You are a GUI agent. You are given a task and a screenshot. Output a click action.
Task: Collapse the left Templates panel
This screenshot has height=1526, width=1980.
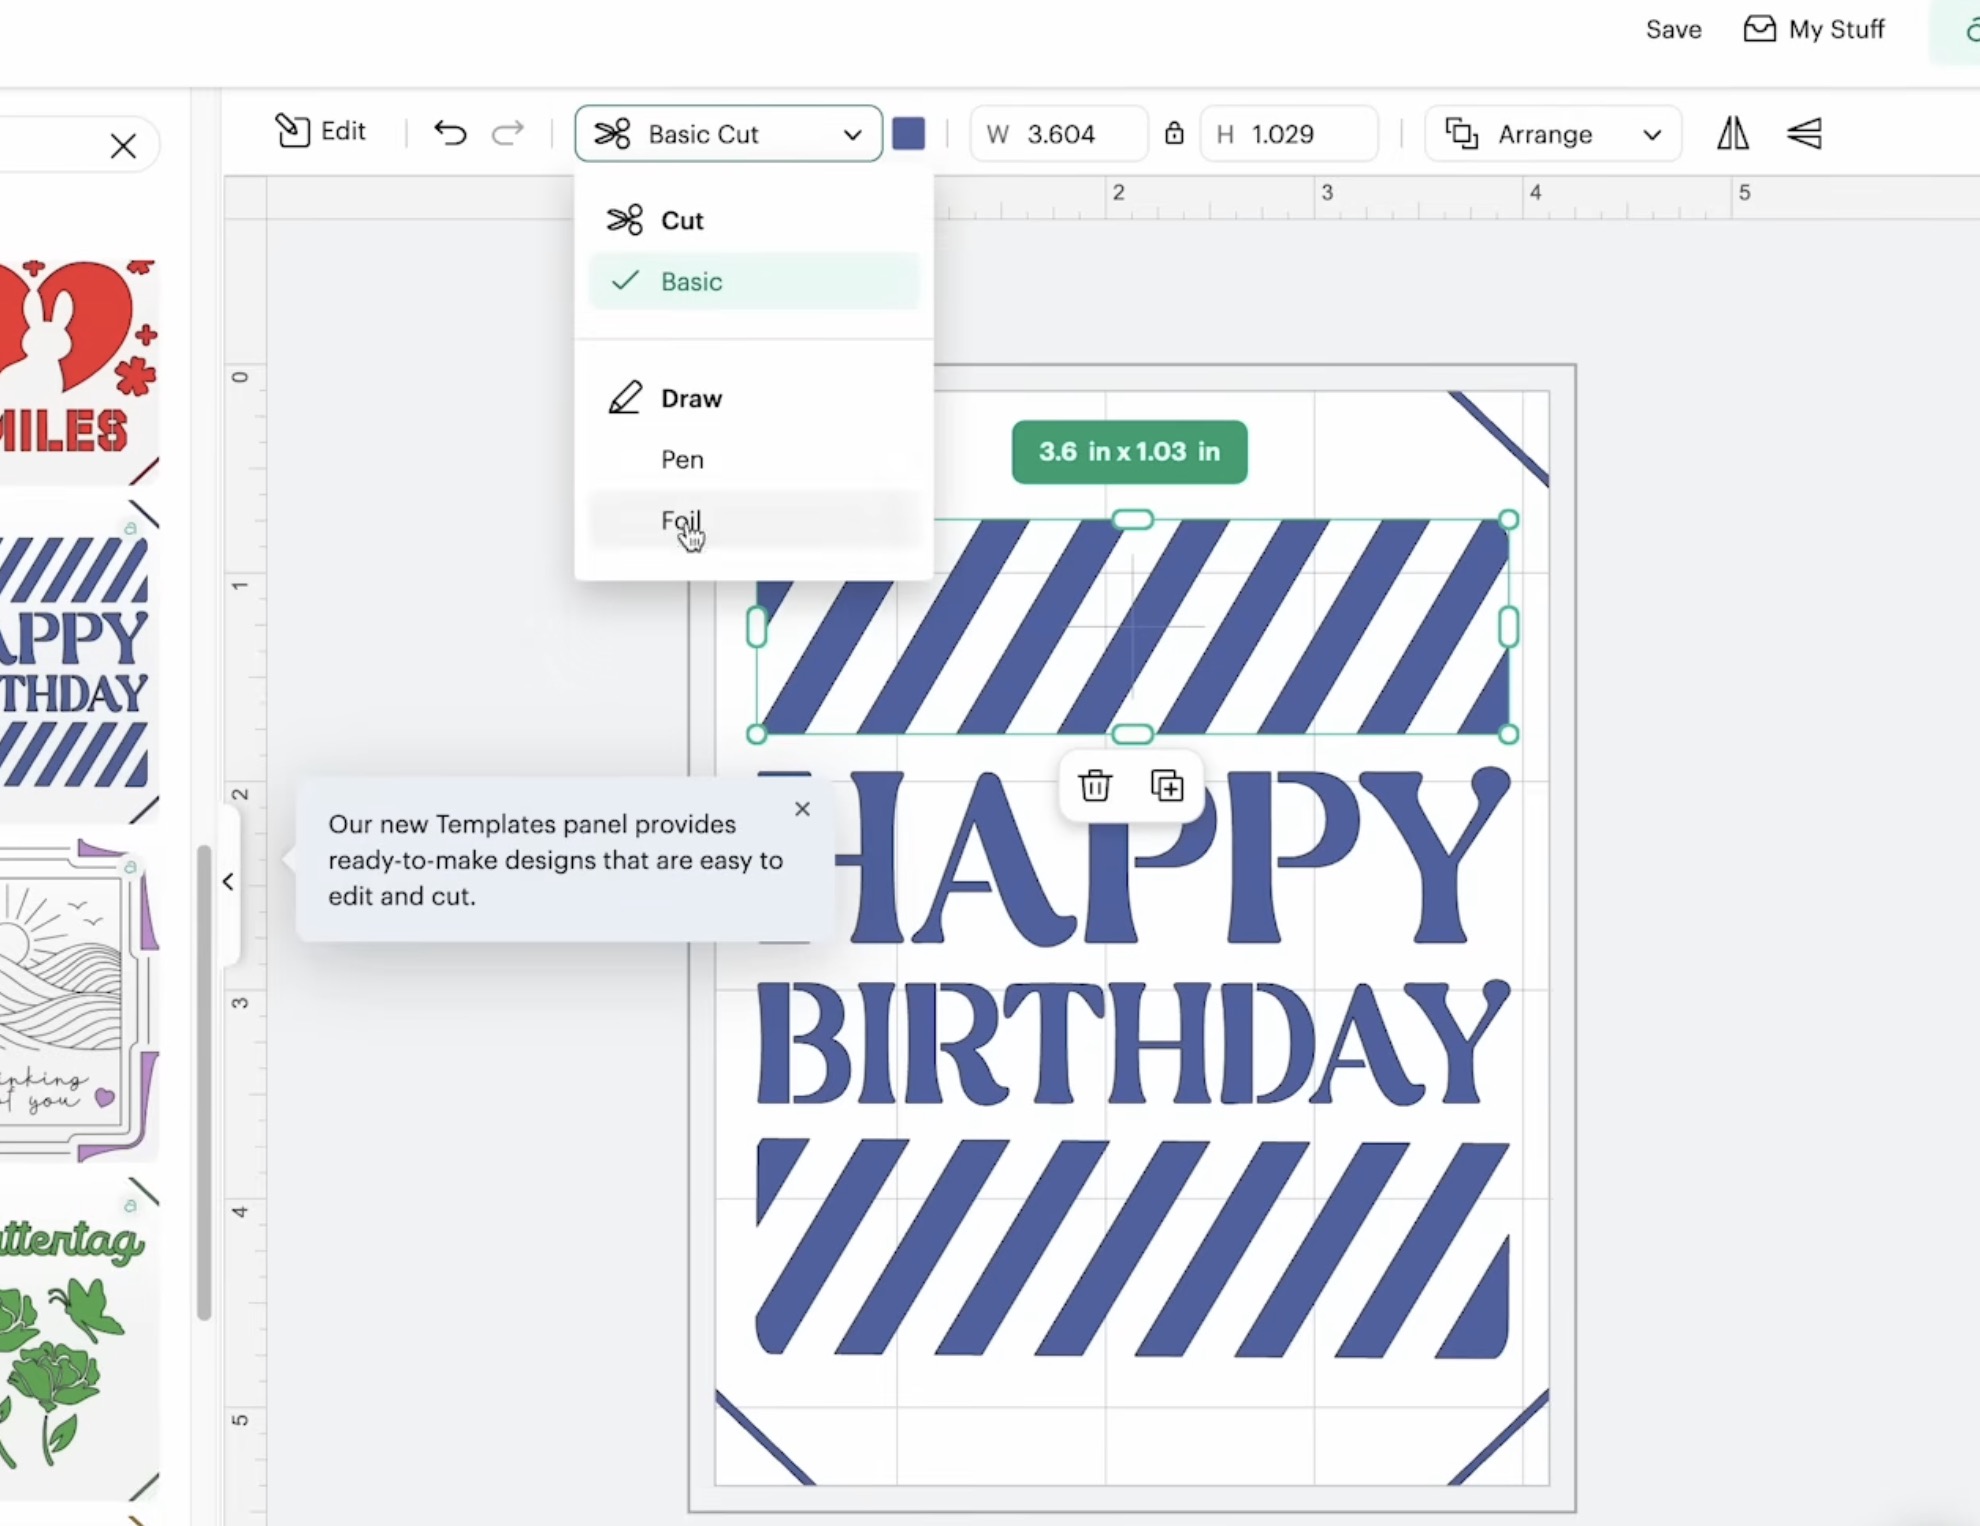[227, 881]
